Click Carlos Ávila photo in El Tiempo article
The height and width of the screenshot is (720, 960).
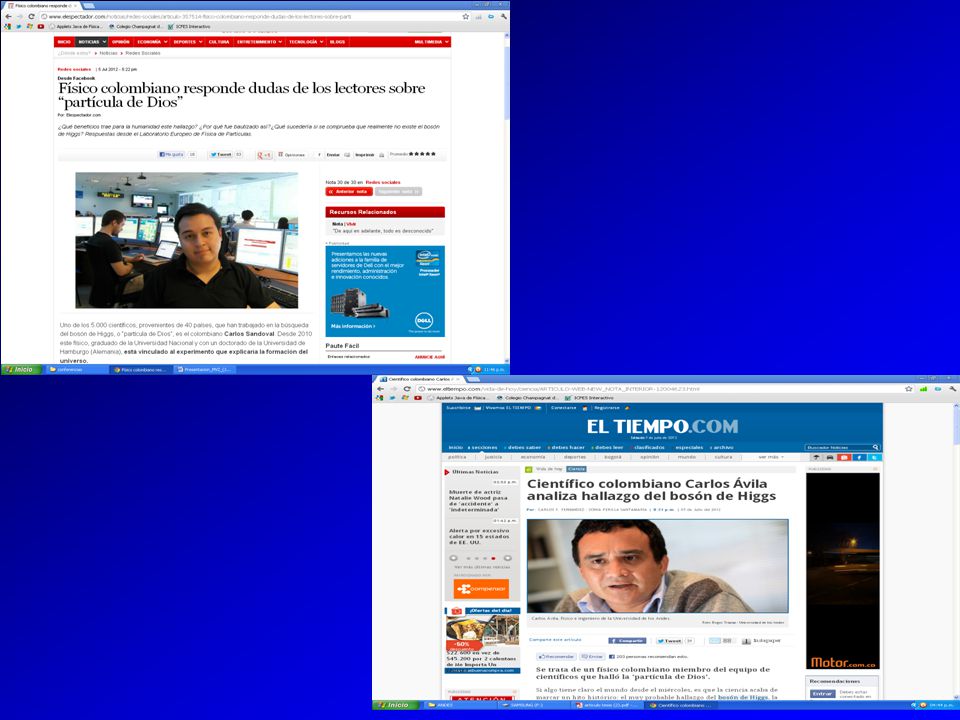tap(658, 566)
